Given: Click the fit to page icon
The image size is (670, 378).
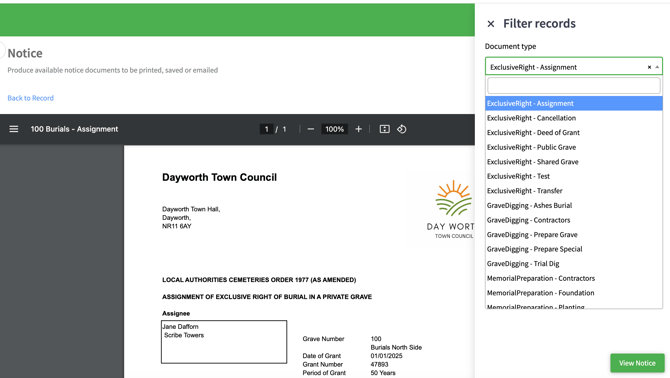Looking at the screenshot, I should [x=385, y=129].
